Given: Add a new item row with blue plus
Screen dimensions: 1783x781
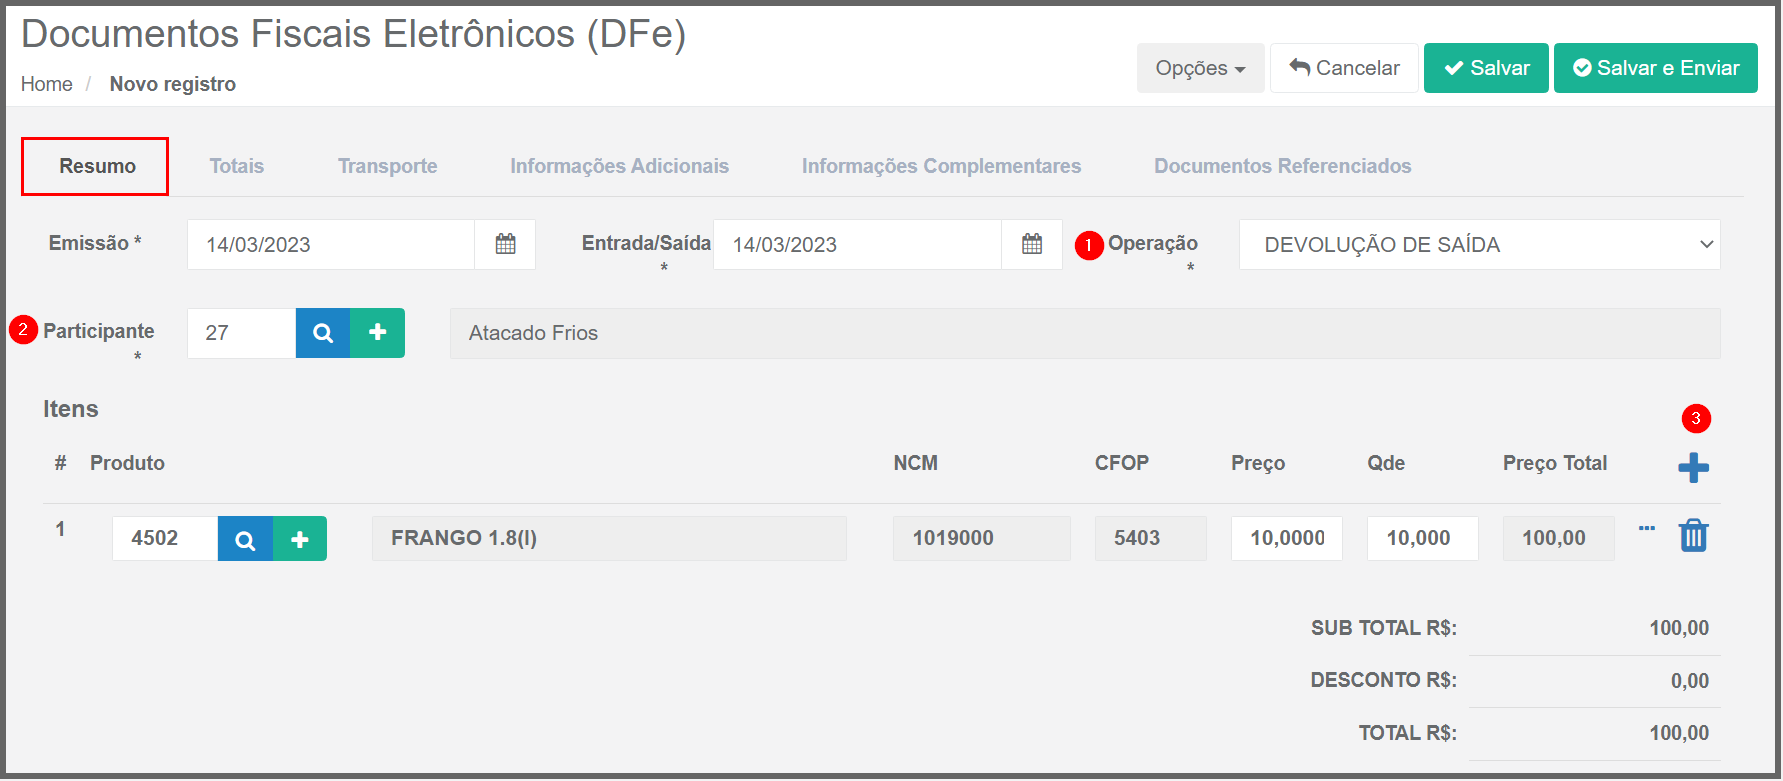Looking at the screenshot, I should point(1692,467).
